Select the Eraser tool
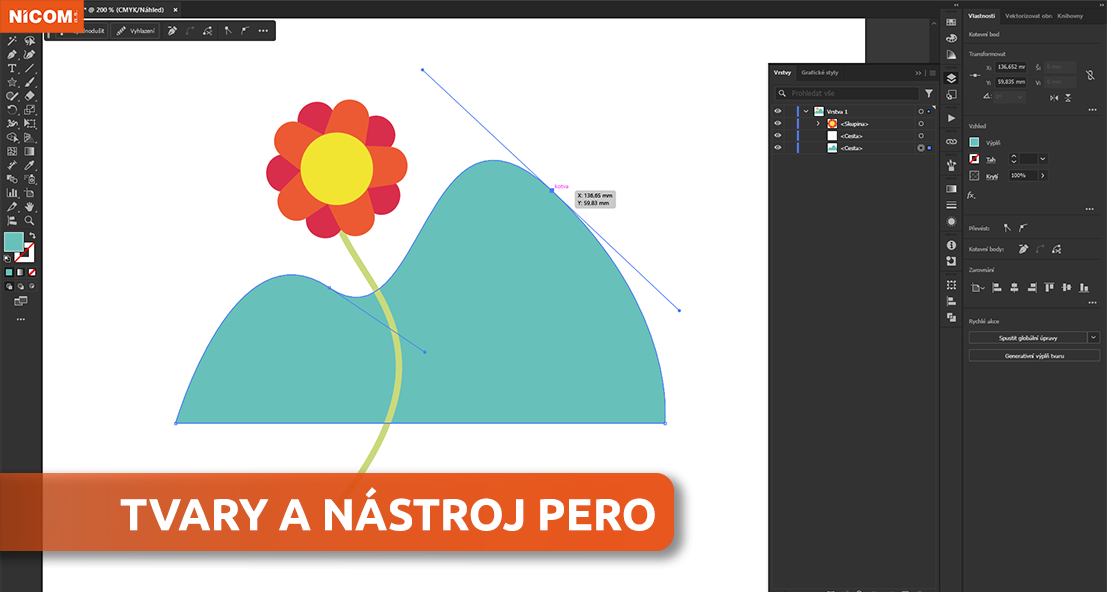Screen dimensions: 1107x592 coord(30,96)
